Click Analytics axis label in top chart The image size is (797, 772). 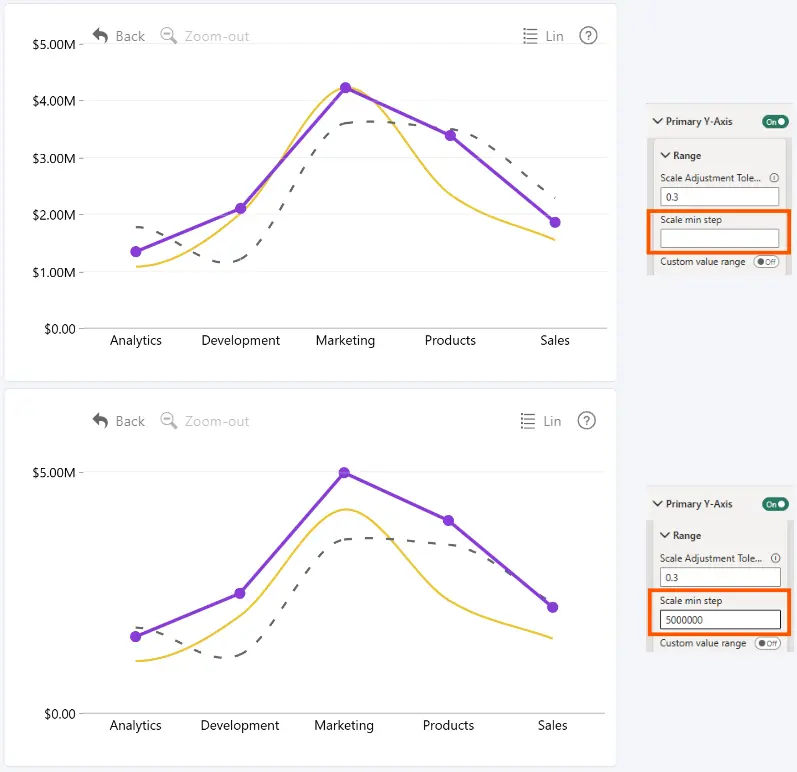[136, 341]
